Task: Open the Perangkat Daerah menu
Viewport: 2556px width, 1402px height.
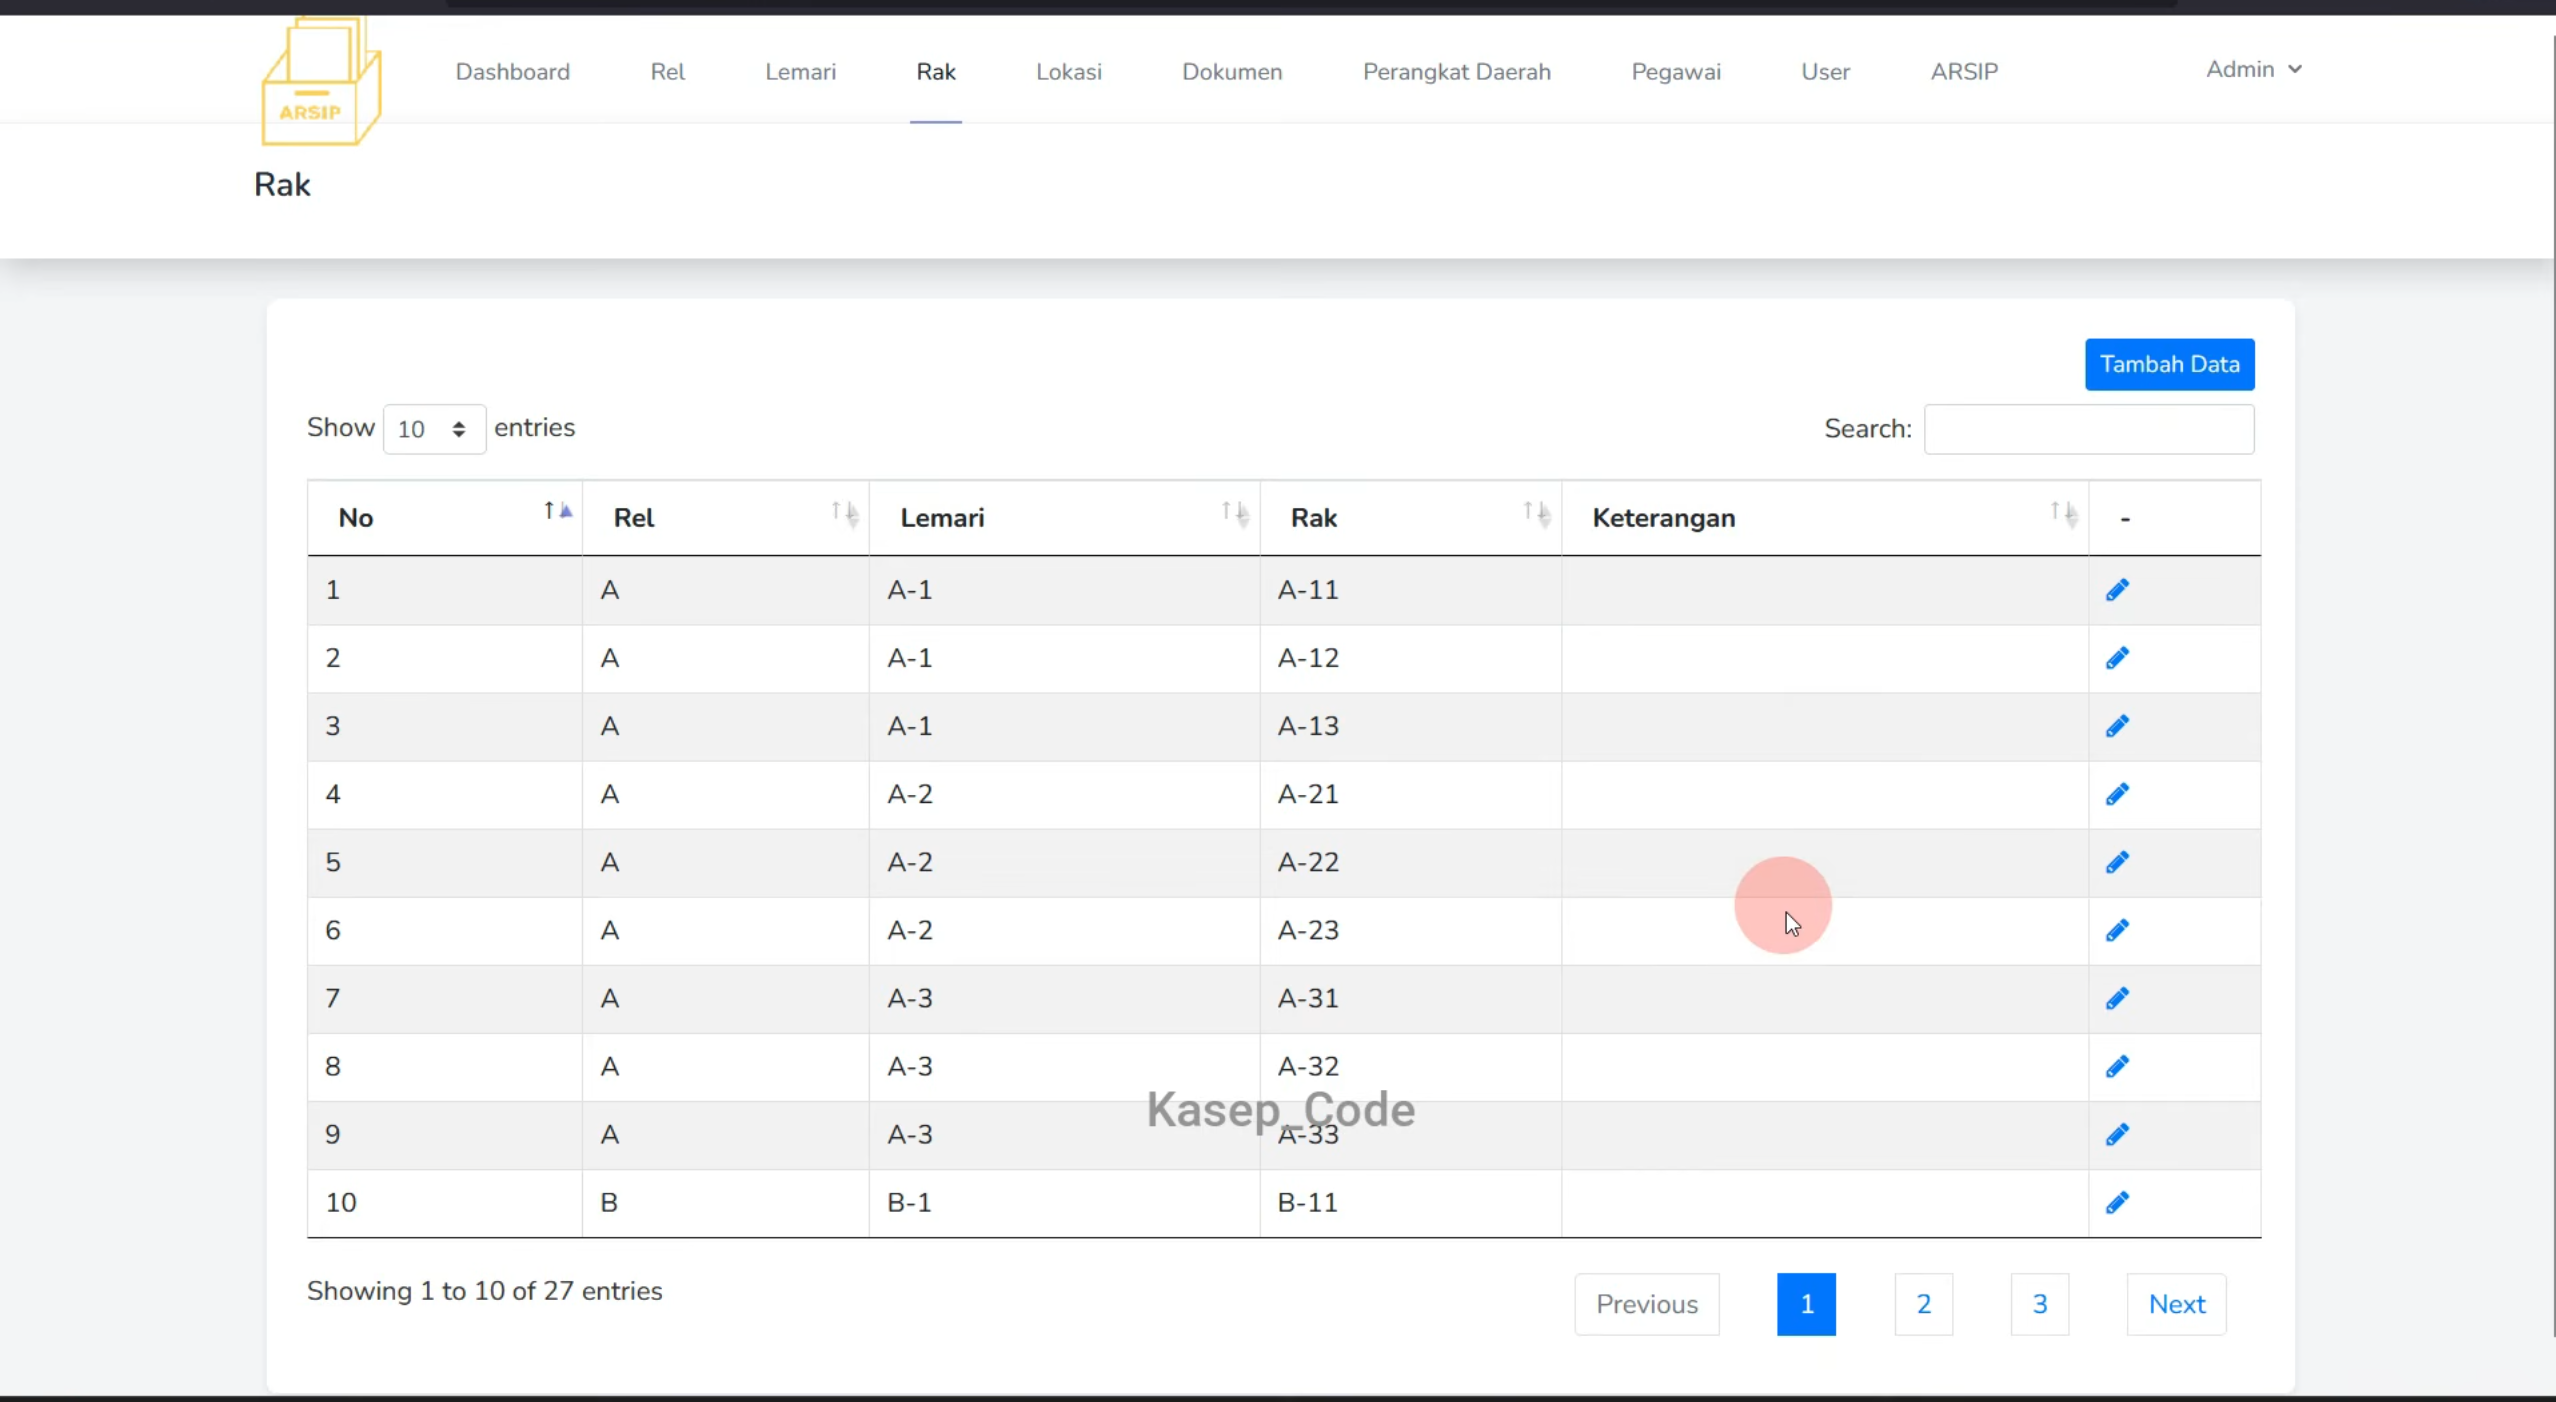Action: coord(1457,72)
